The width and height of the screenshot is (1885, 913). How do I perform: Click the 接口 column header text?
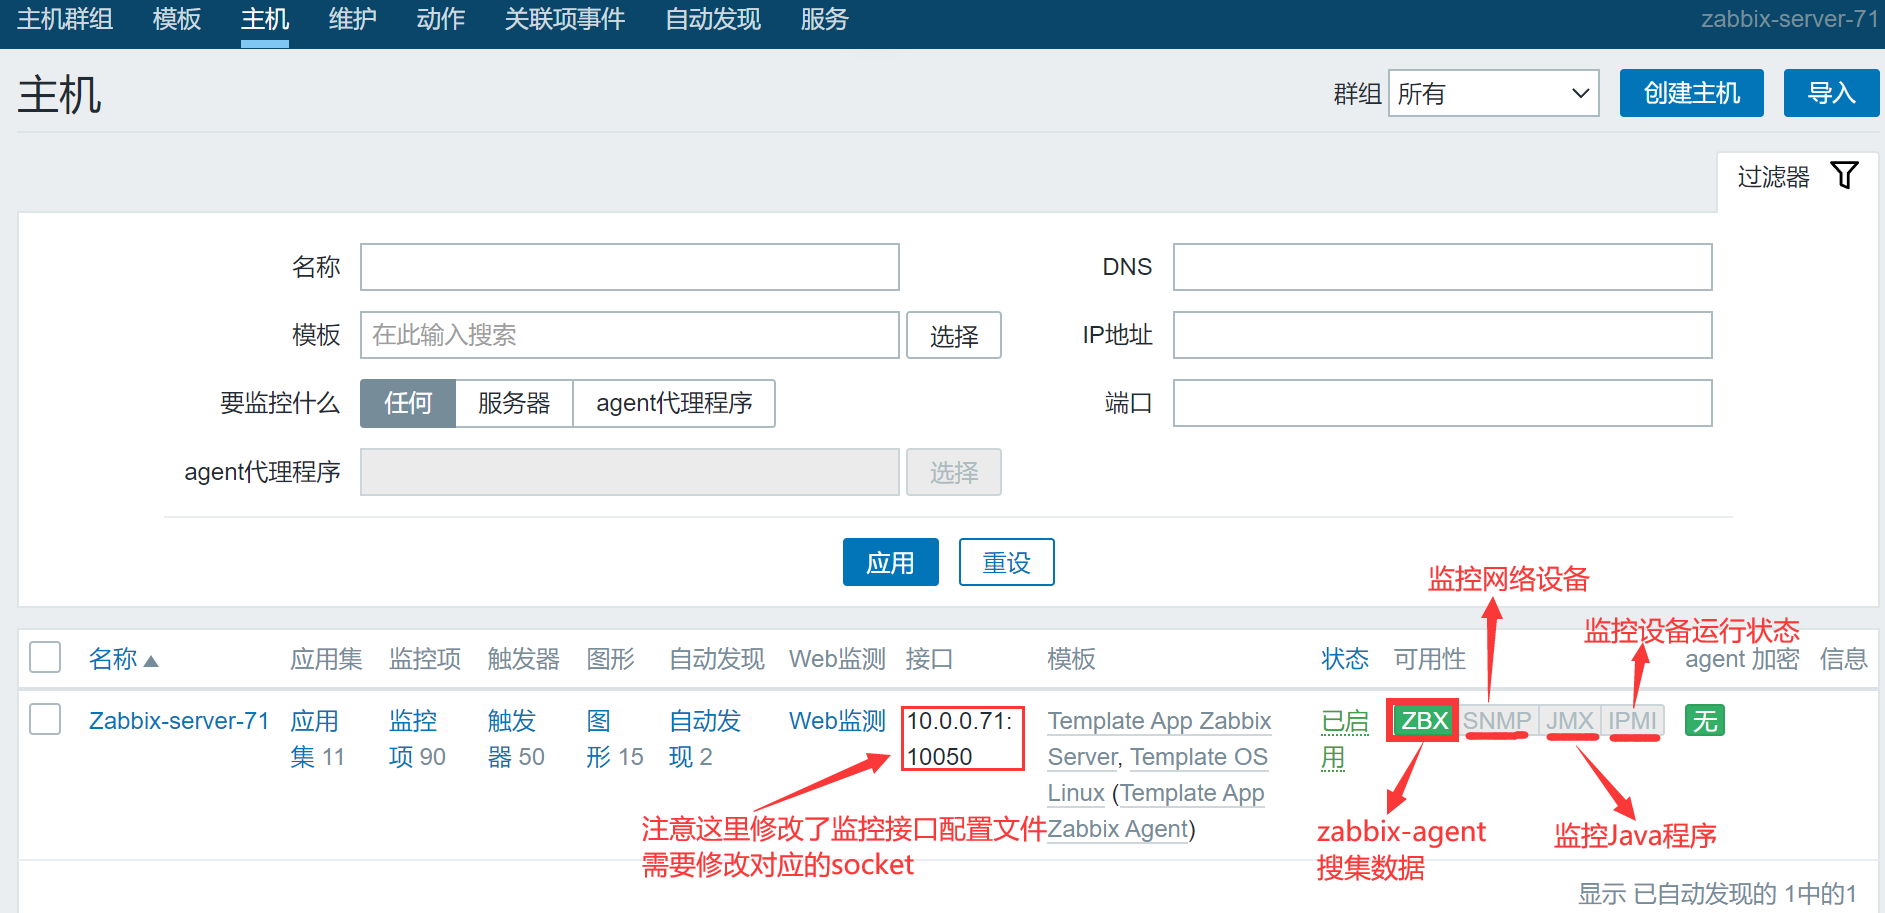[929, 659]
